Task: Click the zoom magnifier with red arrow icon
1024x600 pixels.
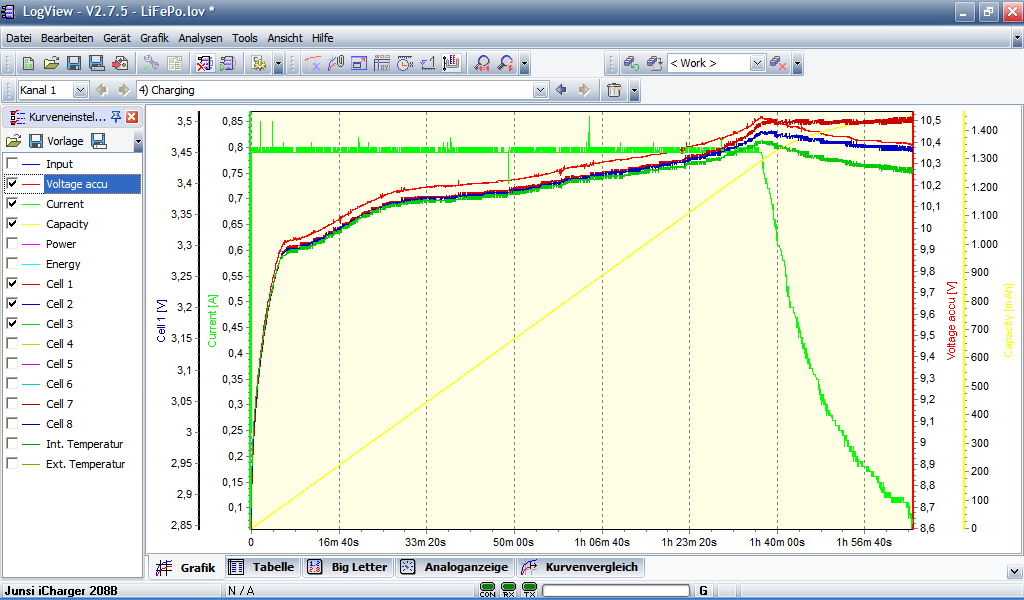Action: coord(505,63)
